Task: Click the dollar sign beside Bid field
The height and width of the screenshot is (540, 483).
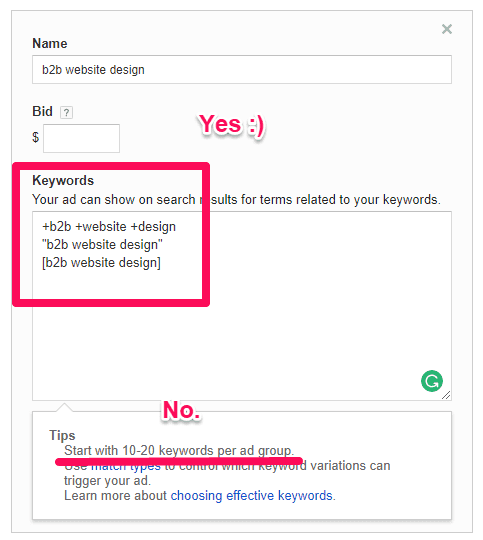Action: pos(35,137)
